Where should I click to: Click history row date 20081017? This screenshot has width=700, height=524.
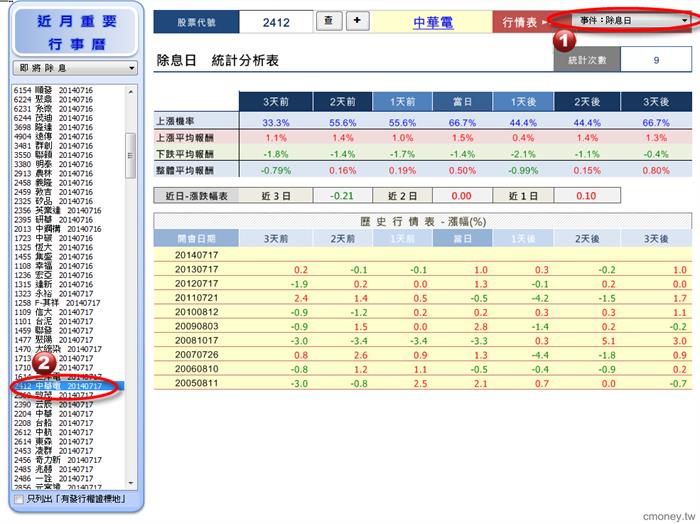[x=196, y=341]
